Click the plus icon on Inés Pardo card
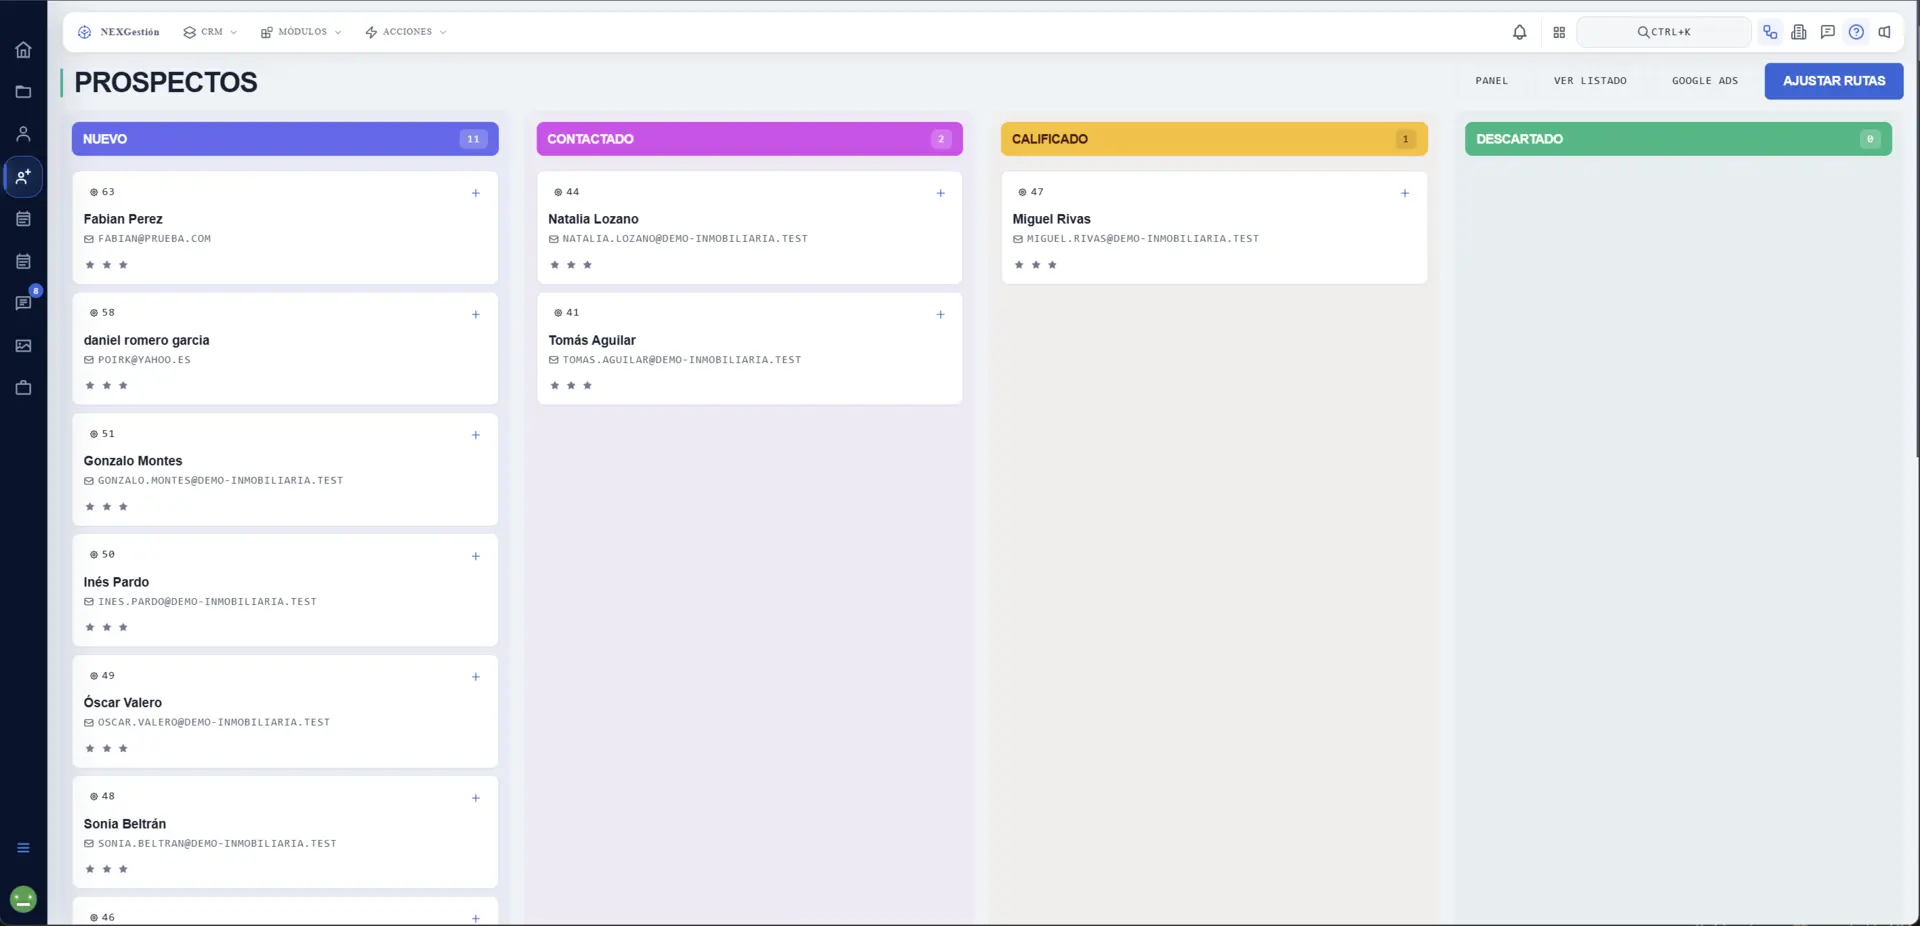This screenshot has width=1920, height=926. click(x=476, y=556)
